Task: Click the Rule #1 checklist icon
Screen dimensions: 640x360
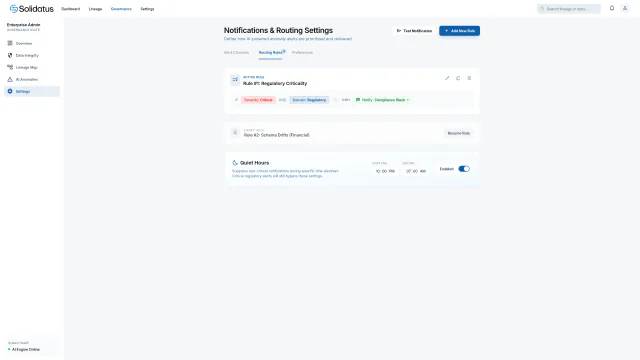Action: click(235, 80)
